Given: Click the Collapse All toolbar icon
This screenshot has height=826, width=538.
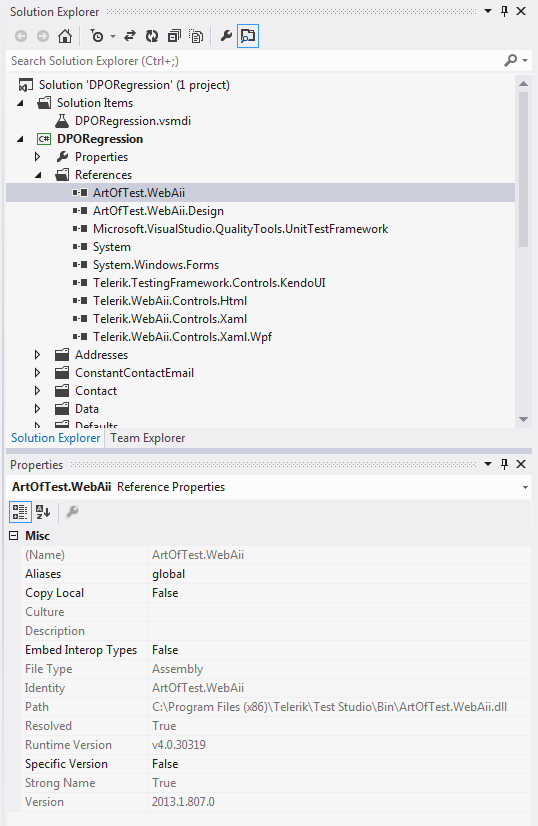Looking at the screenshot, I should click(174, 36).
